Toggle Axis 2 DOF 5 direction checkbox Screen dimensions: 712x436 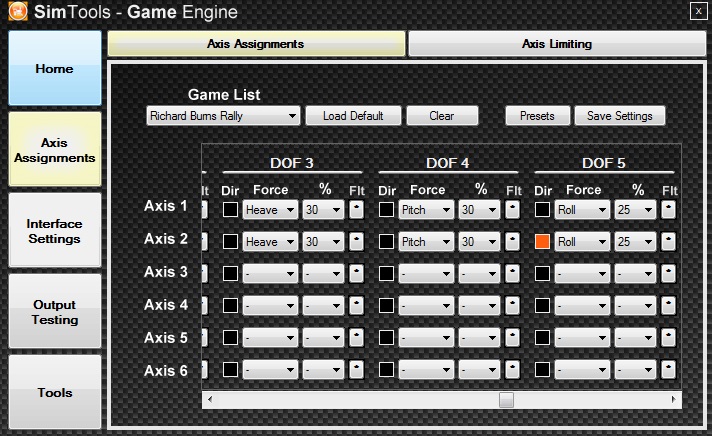click(x=543, y=241)
